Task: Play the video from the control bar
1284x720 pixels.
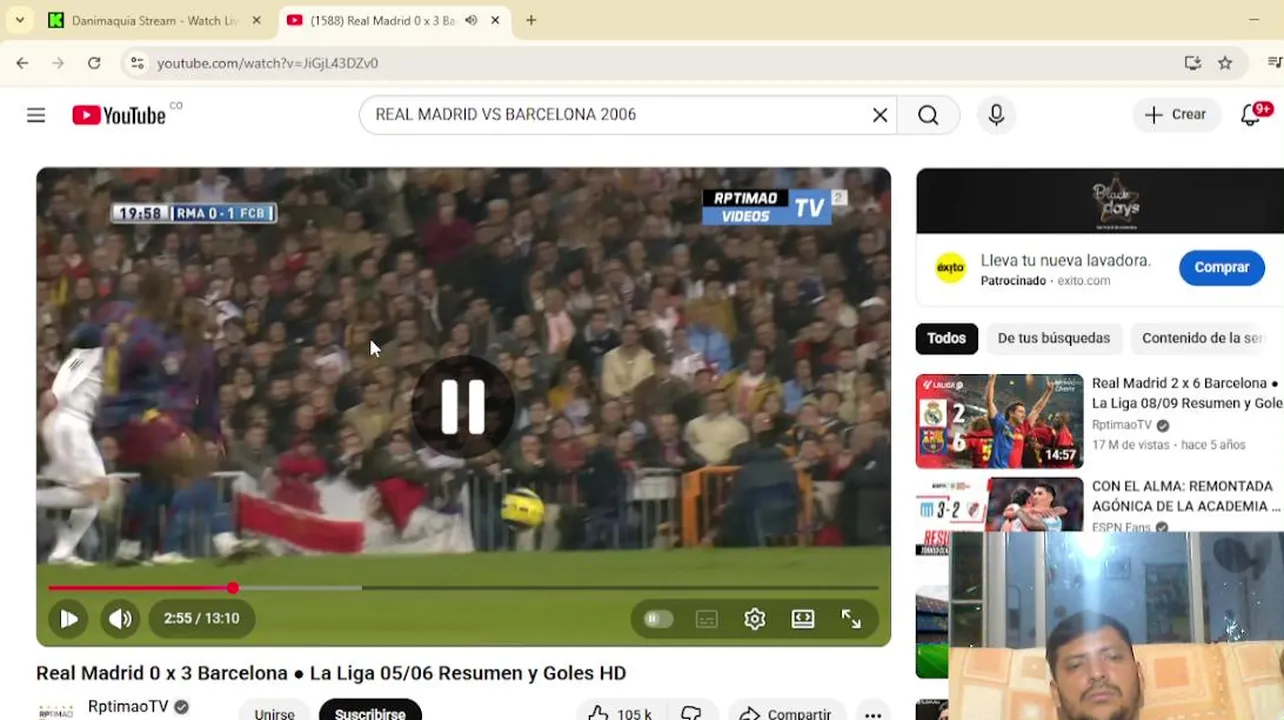Action: [68, 619]
